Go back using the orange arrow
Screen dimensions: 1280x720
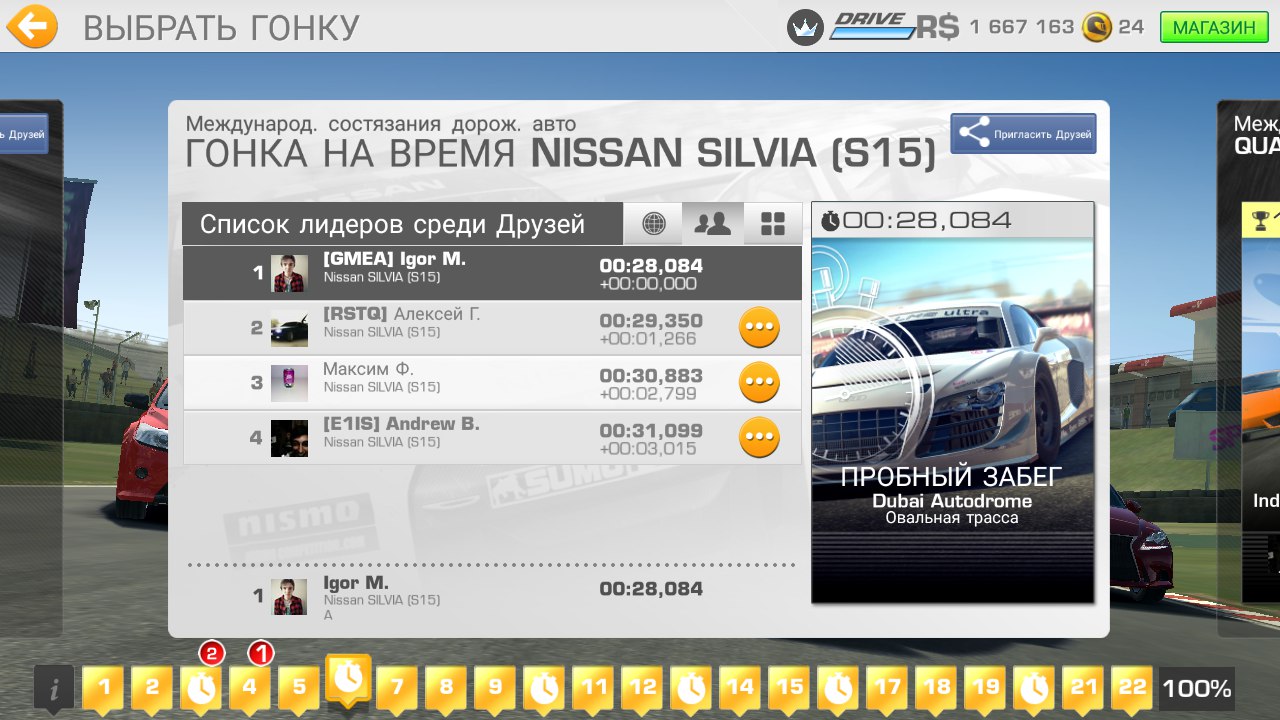coord(31,26)
